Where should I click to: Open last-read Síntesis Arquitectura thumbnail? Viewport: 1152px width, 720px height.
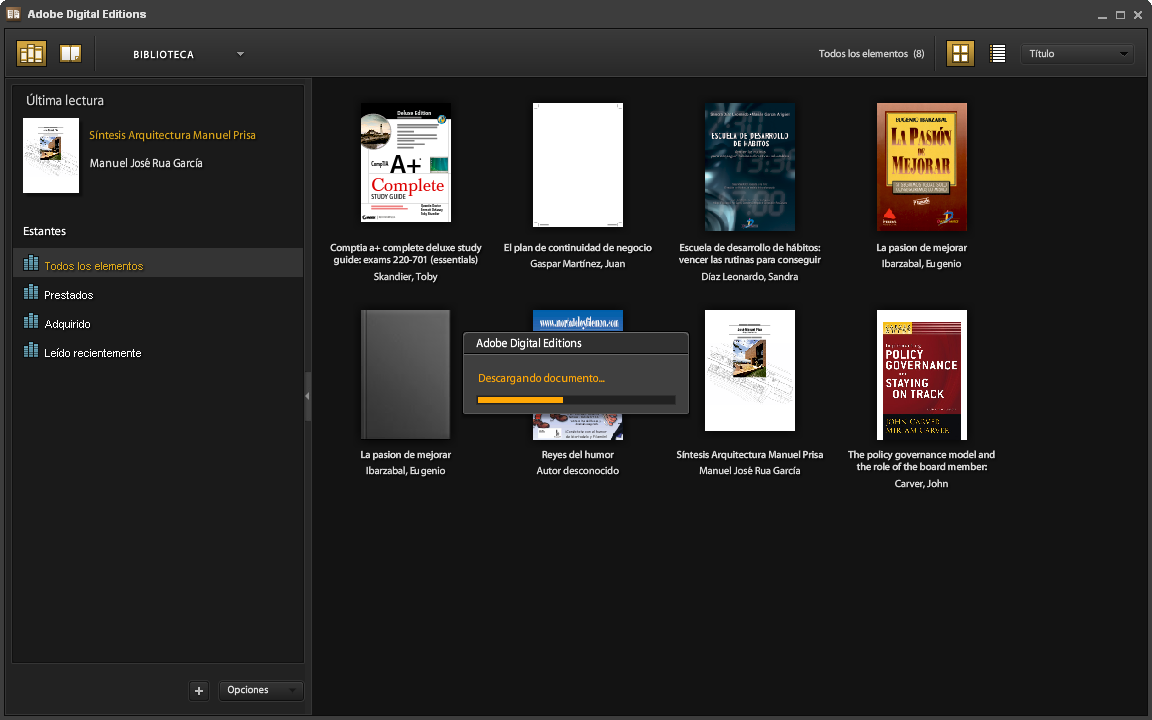click(51, 155)
